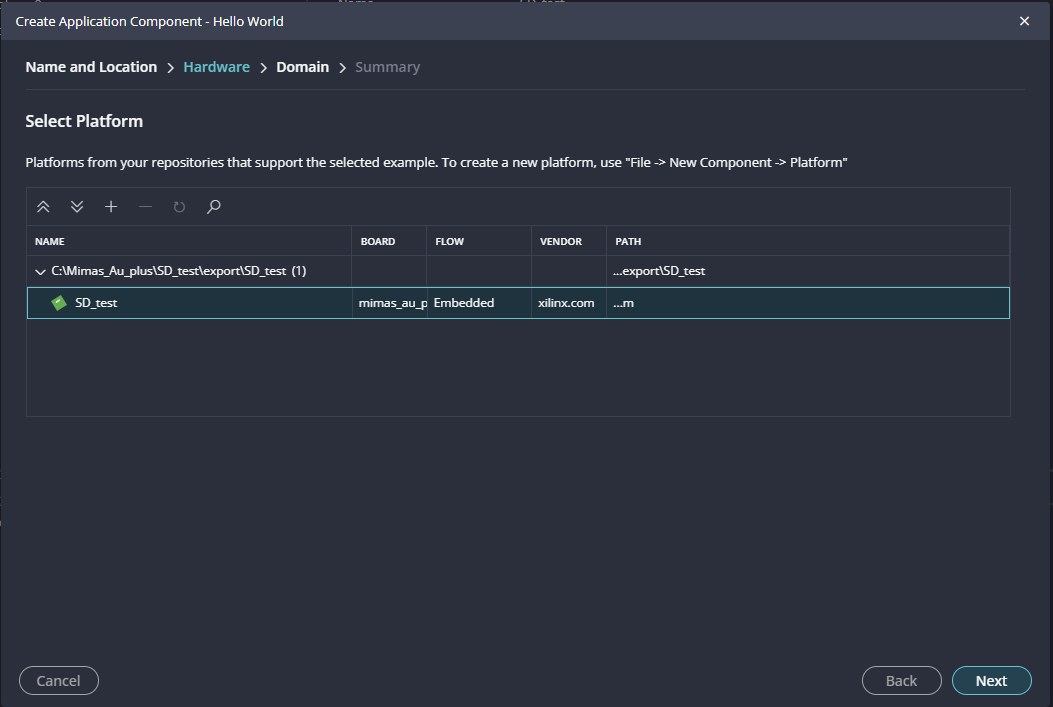This screenshot has height=707, width=1053.
Task: Click the collapse all double-chevron icon
Action: (x=43, y=207)
